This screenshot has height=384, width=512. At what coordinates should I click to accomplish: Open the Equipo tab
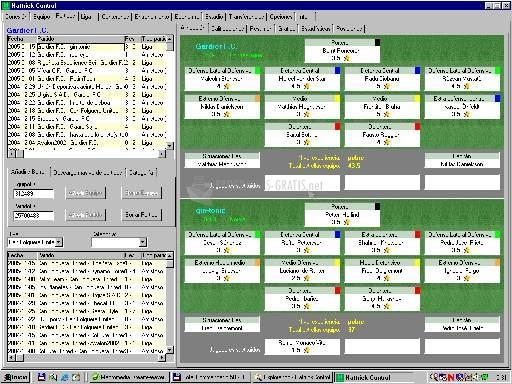pyautogui.click(x=42, y=16)
